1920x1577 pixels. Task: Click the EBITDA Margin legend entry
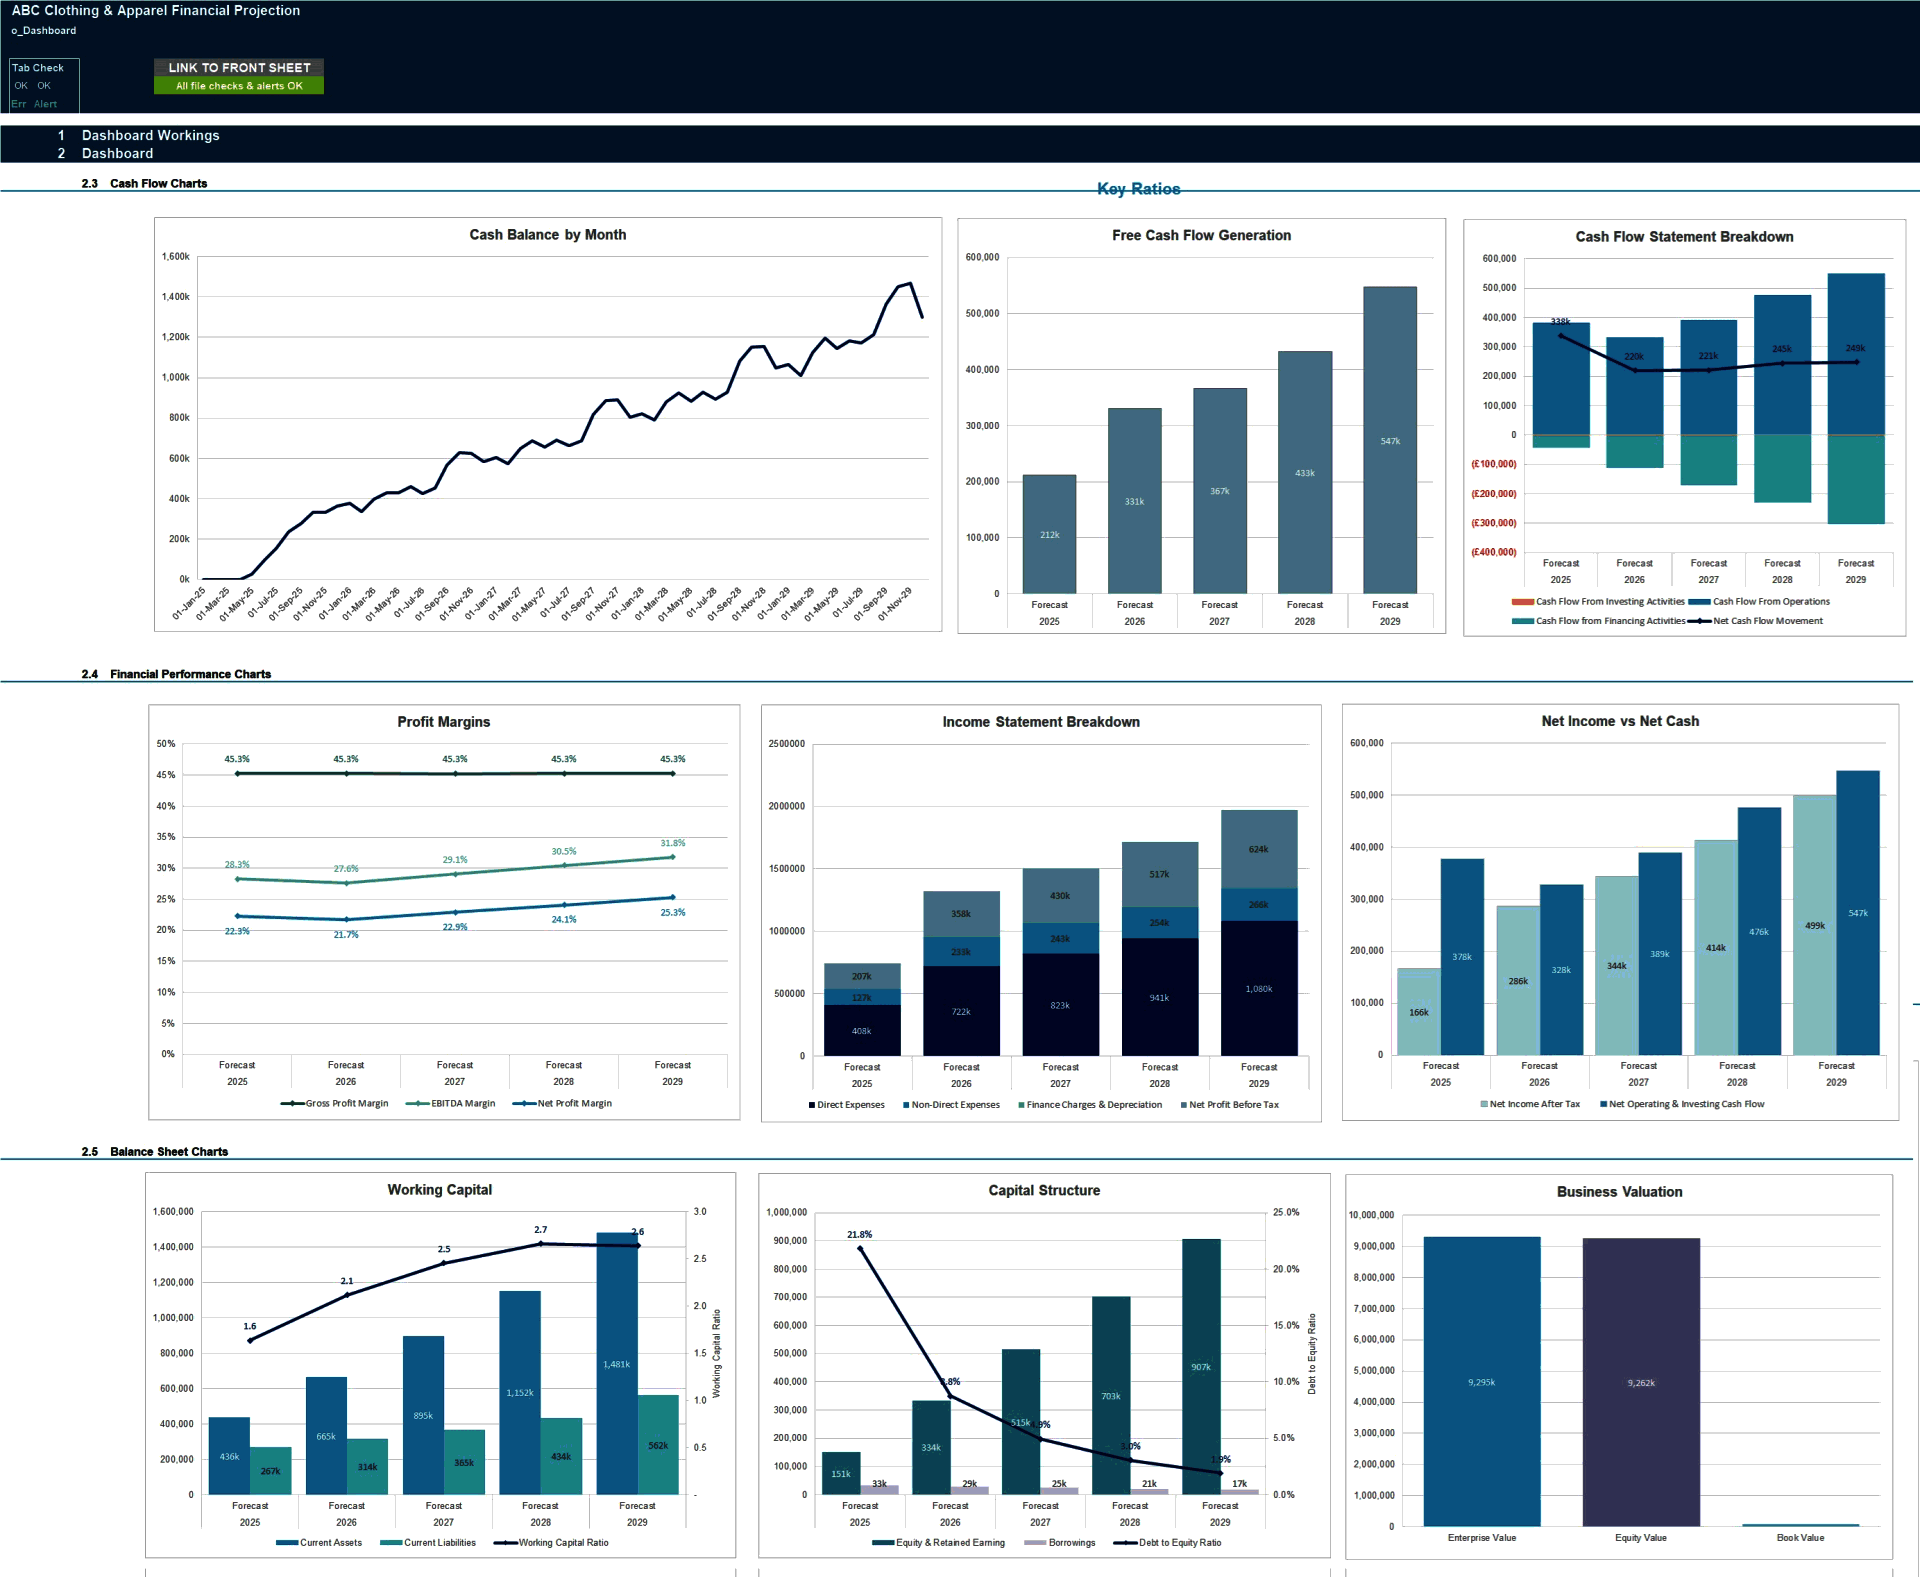[x=451, y=1104]
